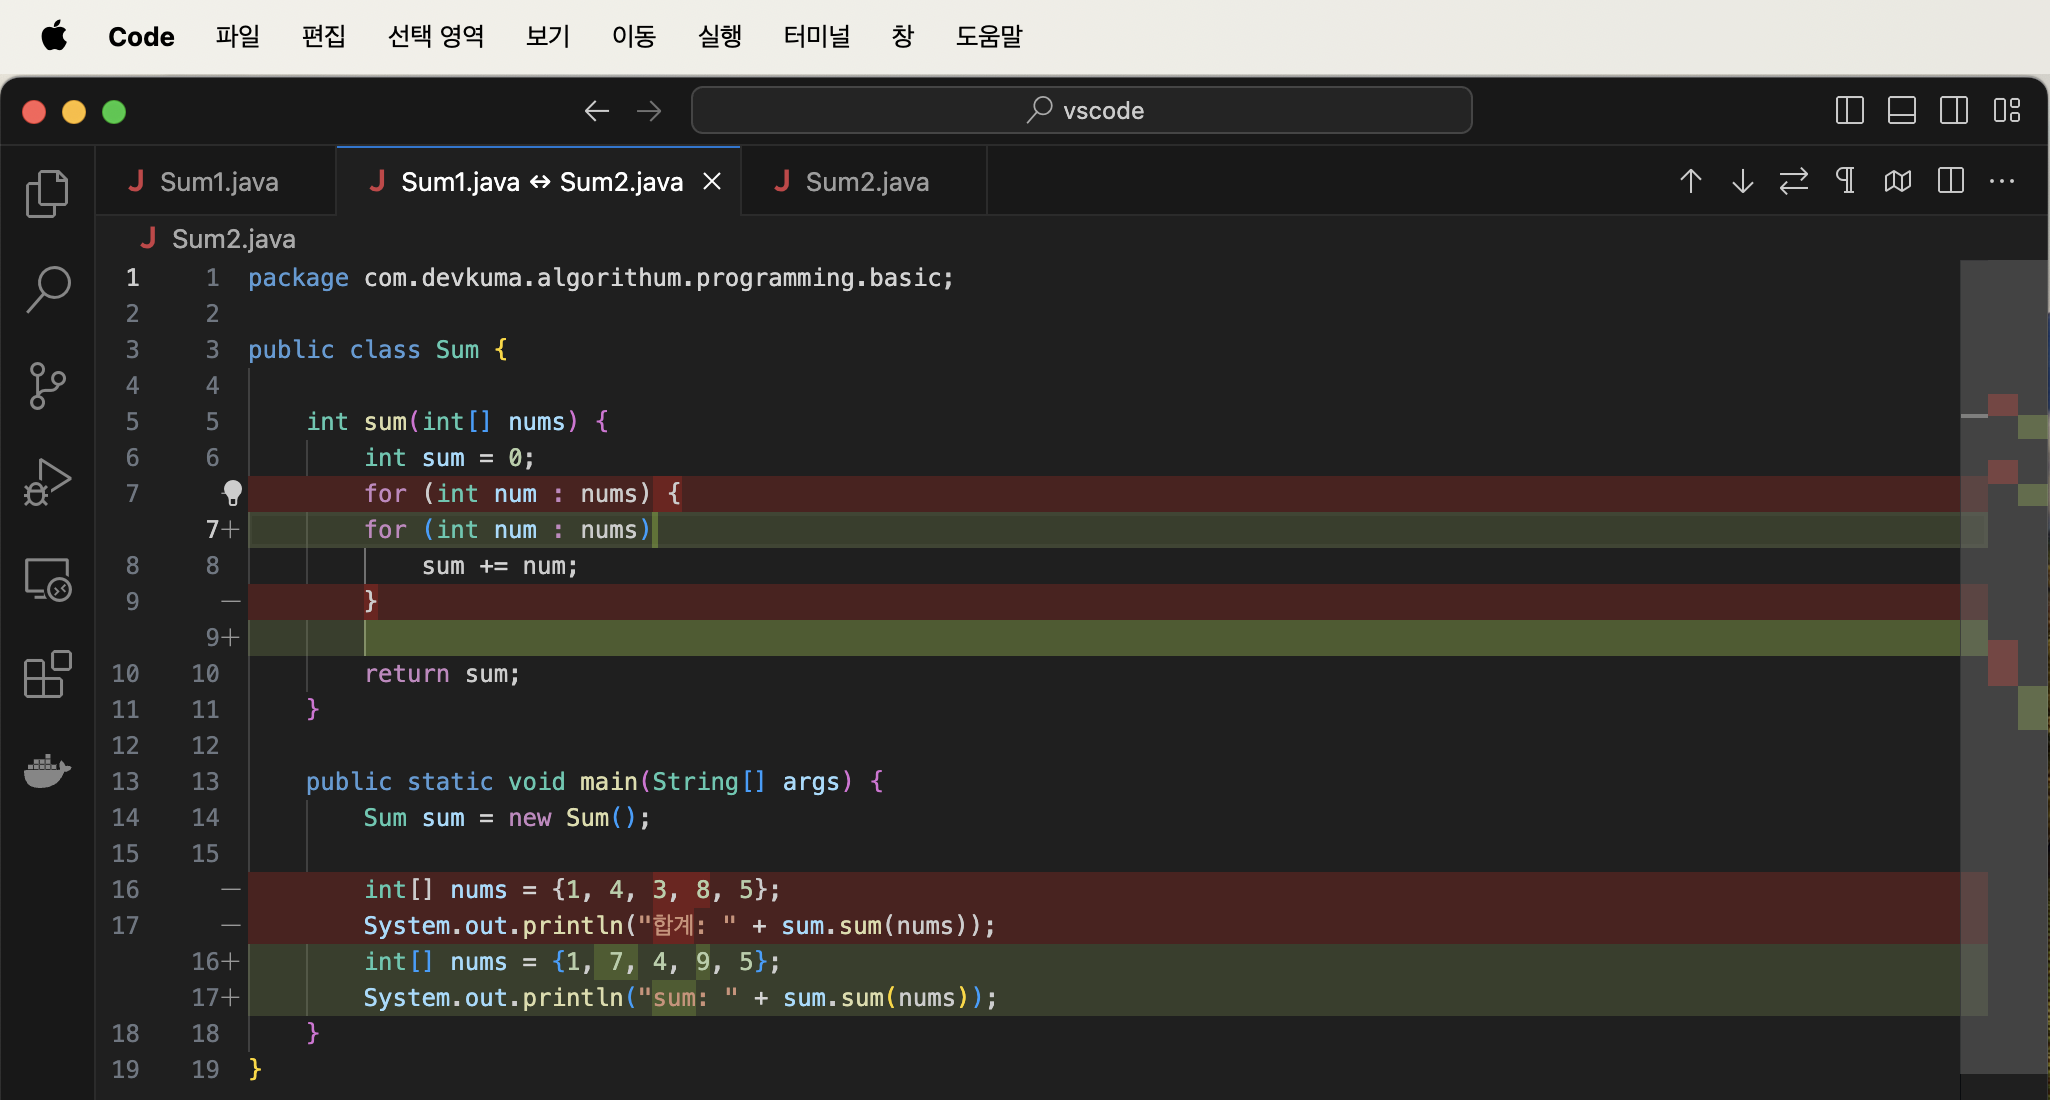Switch to the Sum1.java tab
2050x1100 pixels.
tap(217, 181)
